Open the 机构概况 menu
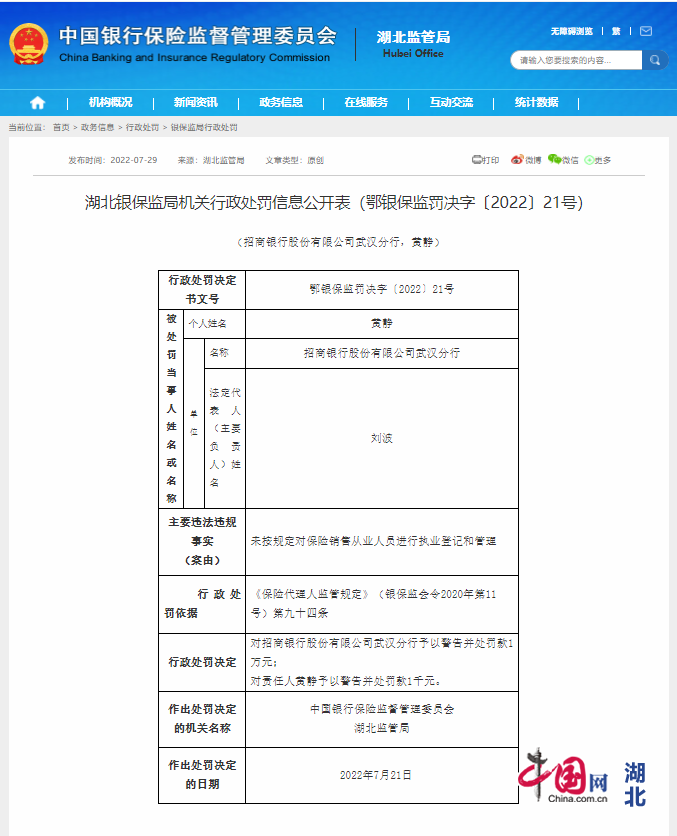 110,102
